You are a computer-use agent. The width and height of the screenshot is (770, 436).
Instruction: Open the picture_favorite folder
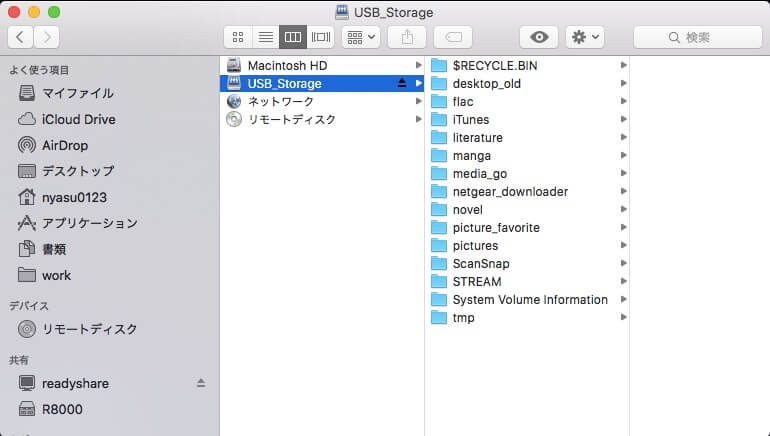click(529, 227)
